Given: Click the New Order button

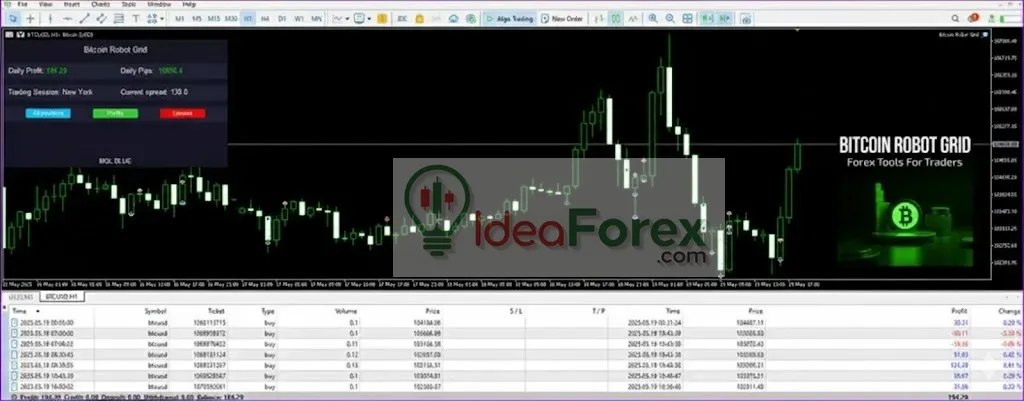Looking at the screenshot, I should (x=562, y=19).
